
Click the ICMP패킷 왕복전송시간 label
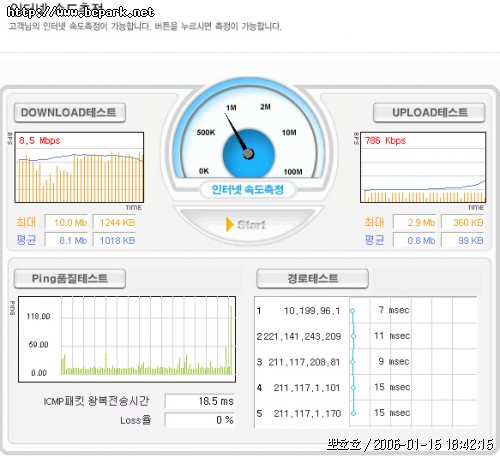click(96, 401)
